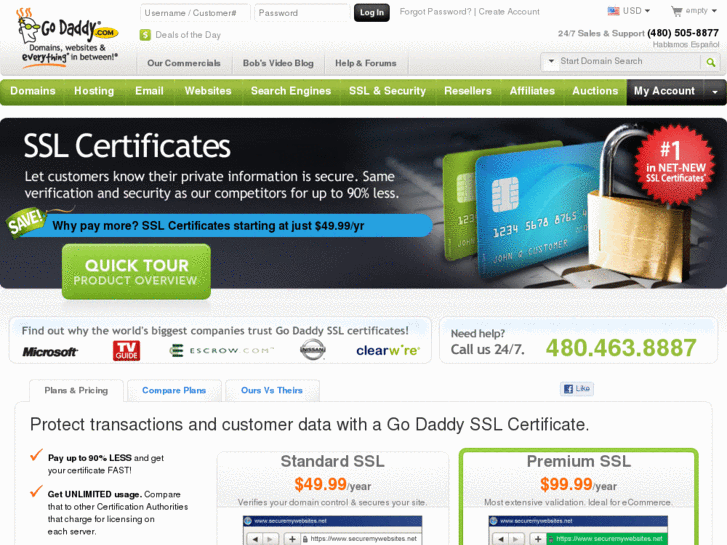
Task: Click the Deals of the Day dollar icon
Action: coord(145,35)
